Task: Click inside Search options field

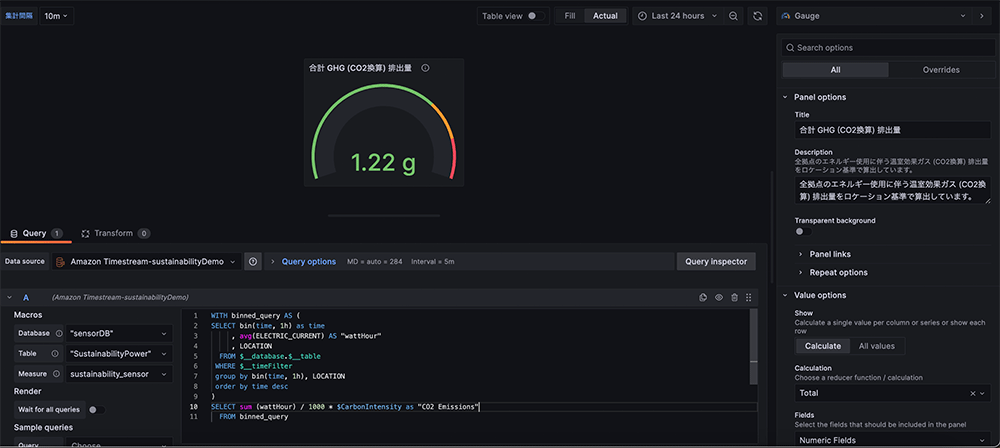Action: pyautogui.click(x=888, y=48)
